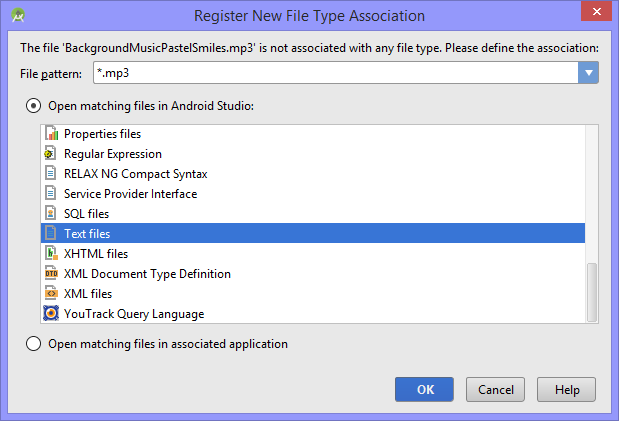The image size is (619, 421).
Task: Choose 'Properties files' in the list
Action: tap(313, 134)
